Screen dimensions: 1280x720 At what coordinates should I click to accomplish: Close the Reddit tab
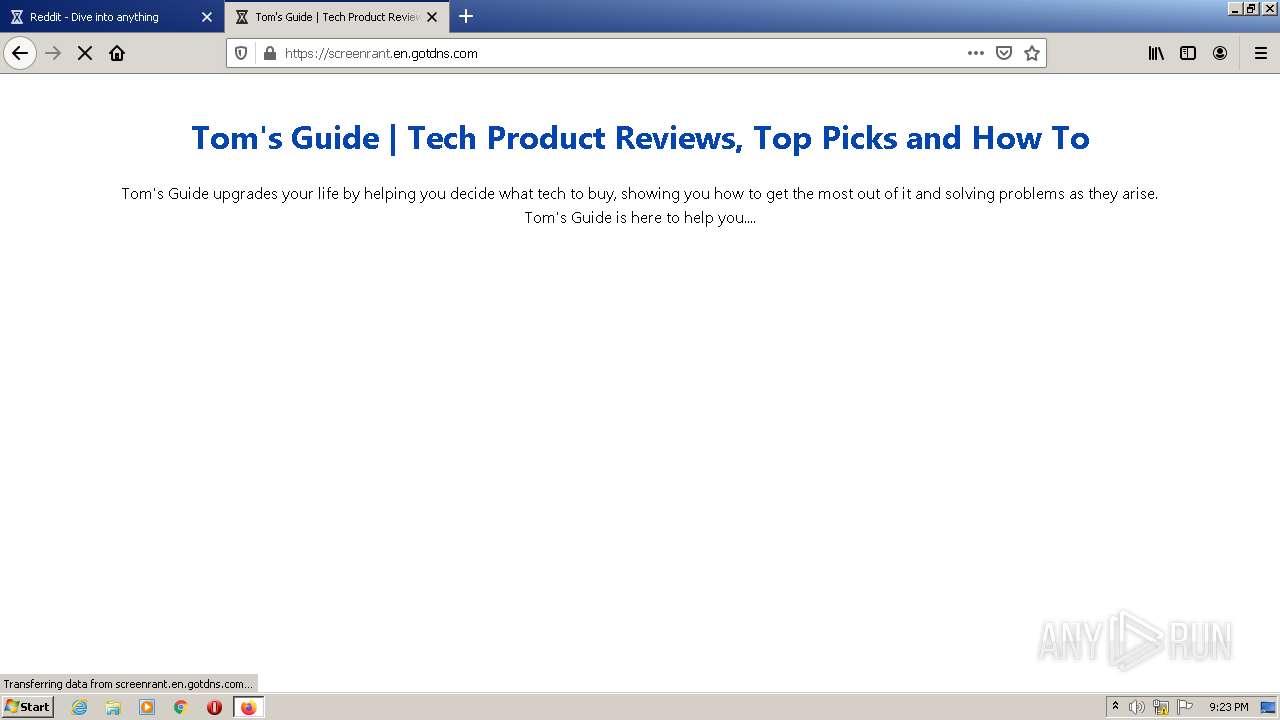[207, 17]
